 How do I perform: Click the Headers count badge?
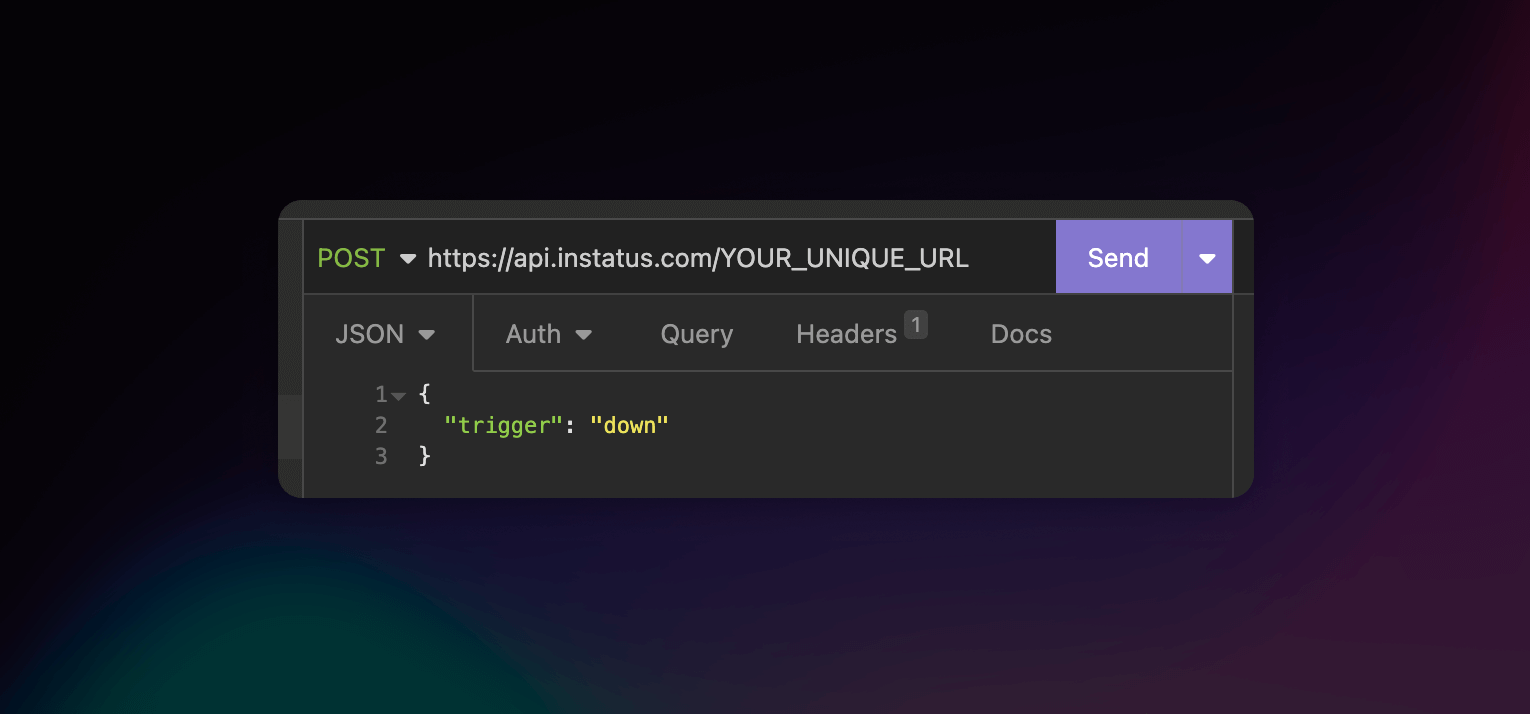coord(916,324)
